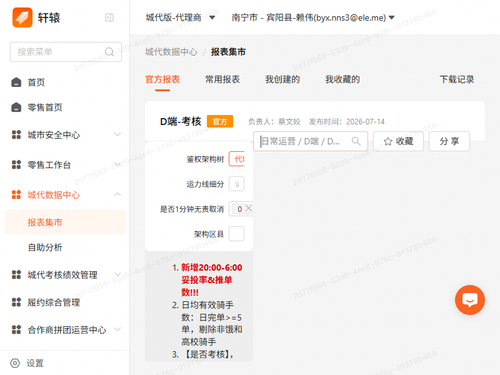
Task: Switch to 常用报表 tab
Action: [222, 79]
